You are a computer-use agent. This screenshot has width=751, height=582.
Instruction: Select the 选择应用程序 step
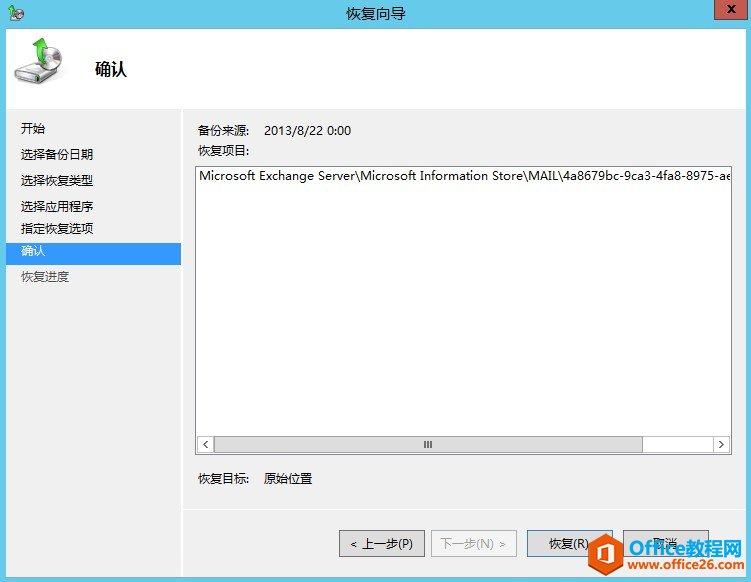pyautogui.click(x=57, y=206)
